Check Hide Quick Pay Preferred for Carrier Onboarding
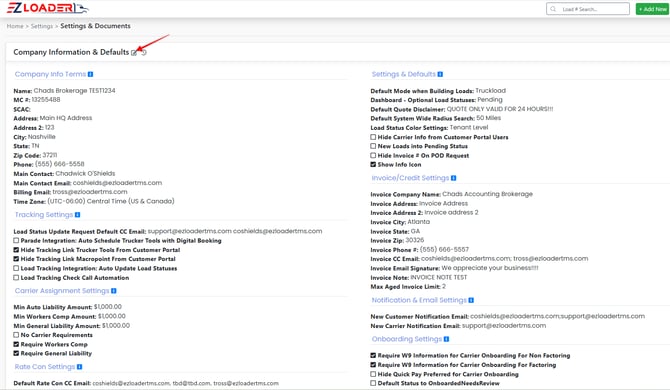670x390 pixels. click(373, 374)
